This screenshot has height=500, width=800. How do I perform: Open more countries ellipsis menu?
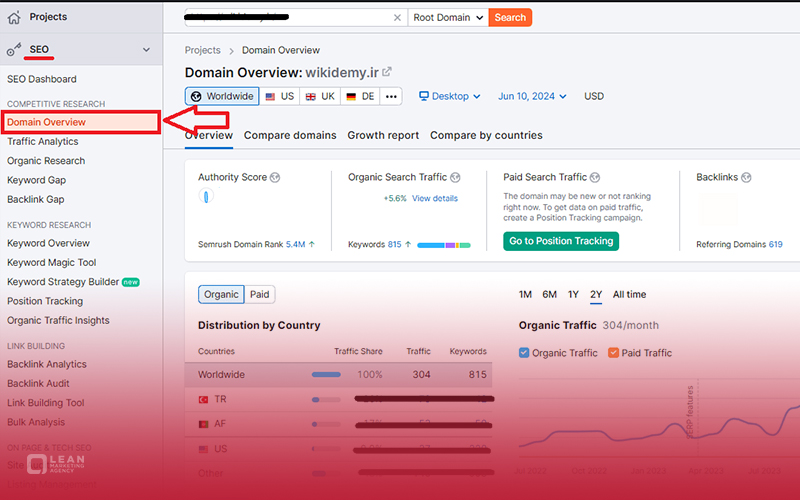(391, 96)
